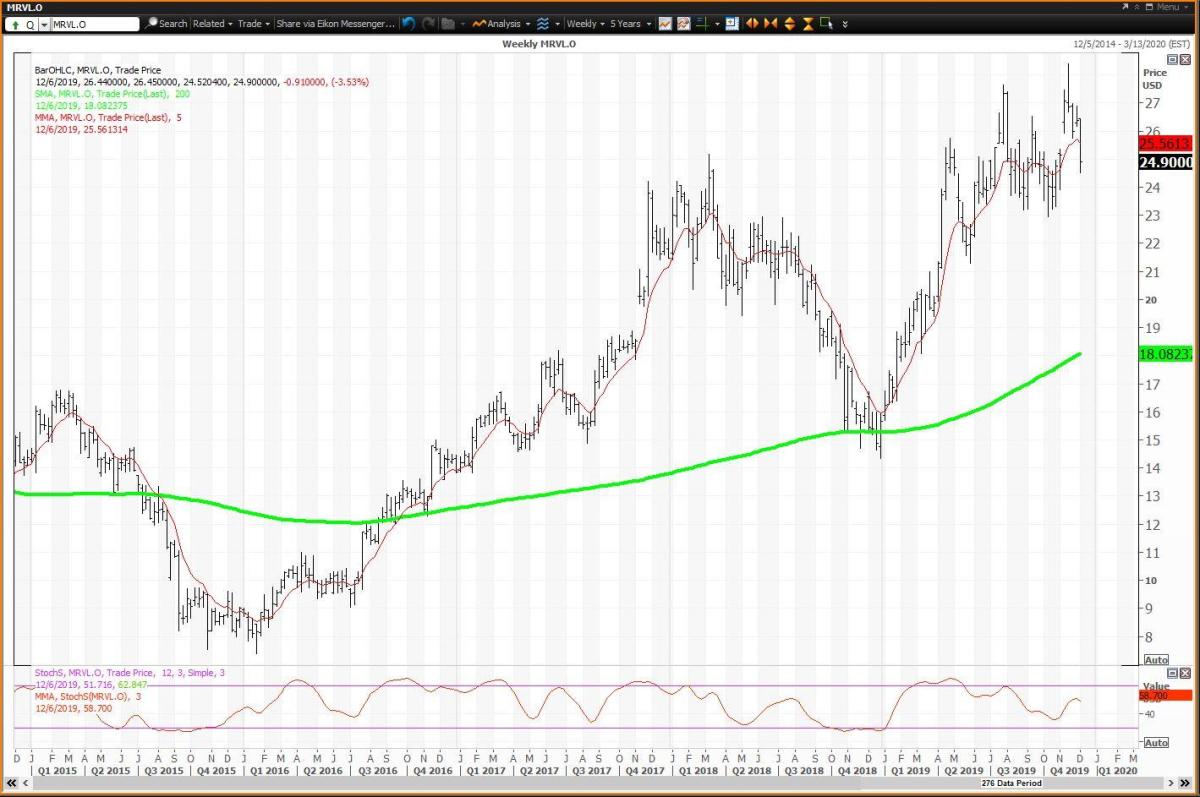
Task: Click the green 18.0823 SMA label
Action: click(x=1164, y=354)
